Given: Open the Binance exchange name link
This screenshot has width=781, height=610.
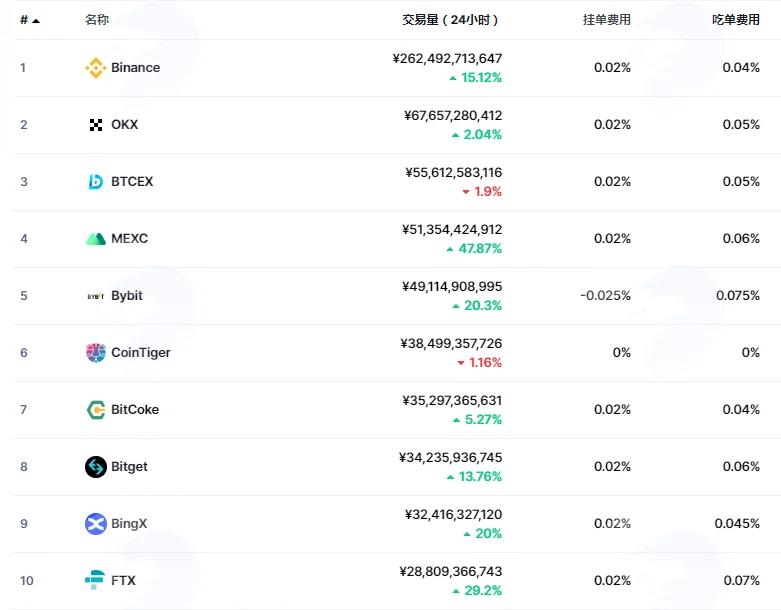Looking at the screenshot, I should click(135, 68).
